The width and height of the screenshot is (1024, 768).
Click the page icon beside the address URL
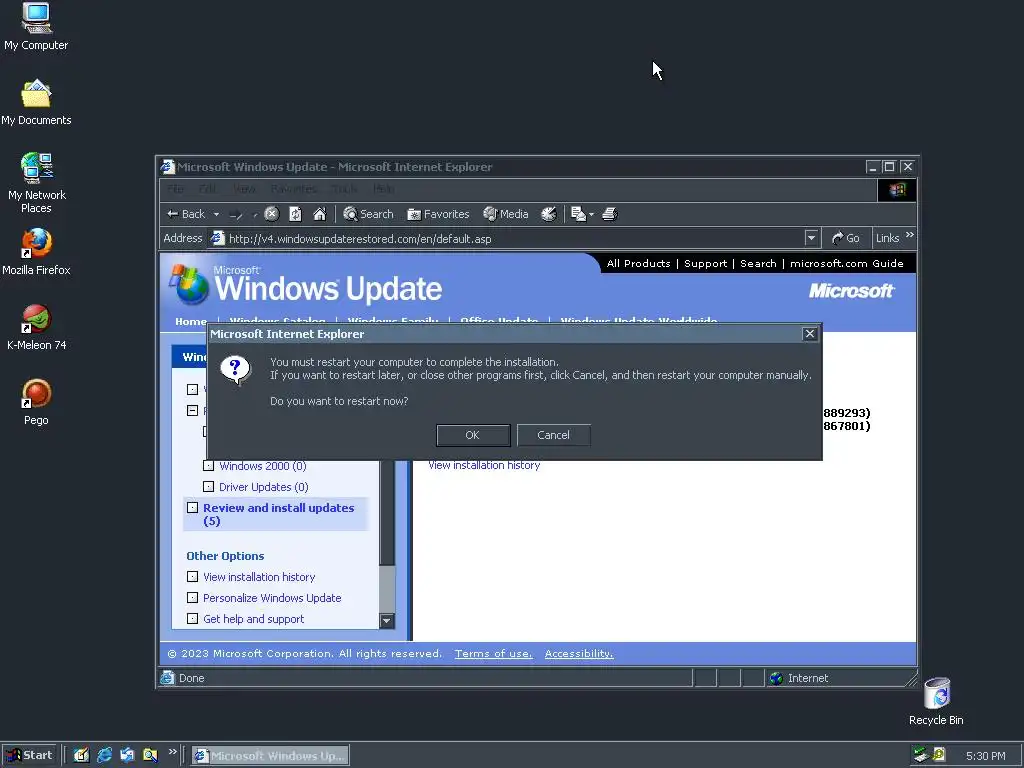217,238
